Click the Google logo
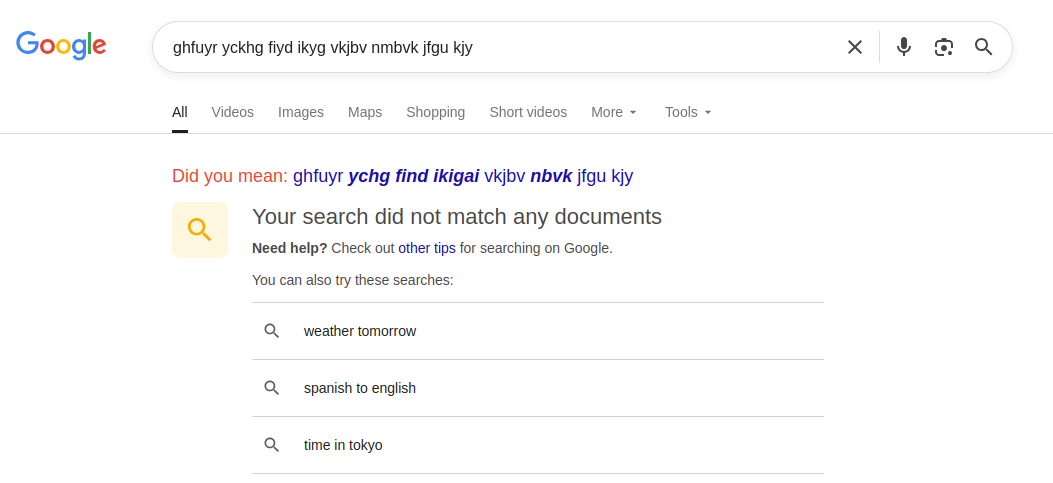 pos(61,45)
